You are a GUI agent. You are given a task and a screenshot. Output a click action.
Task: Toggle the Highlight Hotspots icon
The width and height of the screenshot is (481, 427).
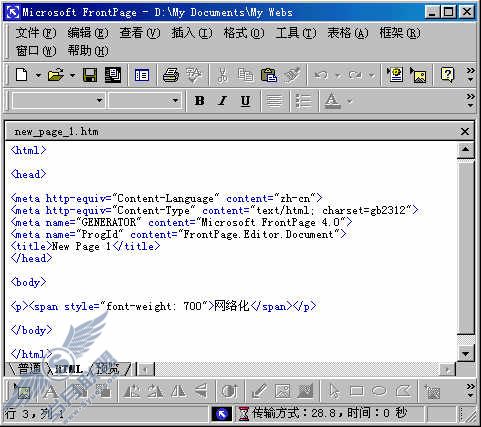(x=432, y=391)
